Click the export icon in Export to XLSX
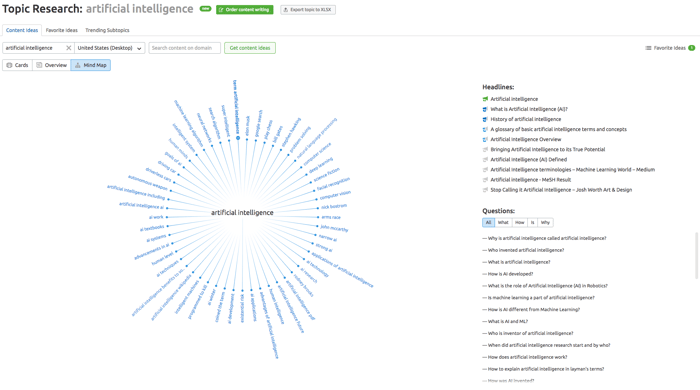 coord(286,9)
